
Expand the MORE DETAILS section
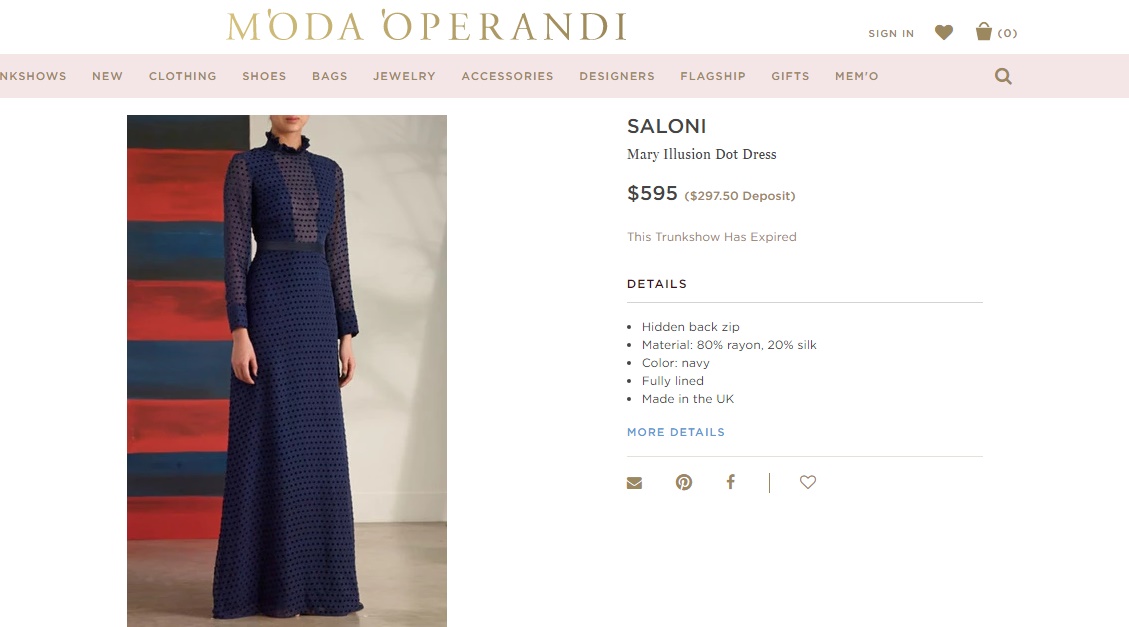pyautogui.click(x=676, y=432)
